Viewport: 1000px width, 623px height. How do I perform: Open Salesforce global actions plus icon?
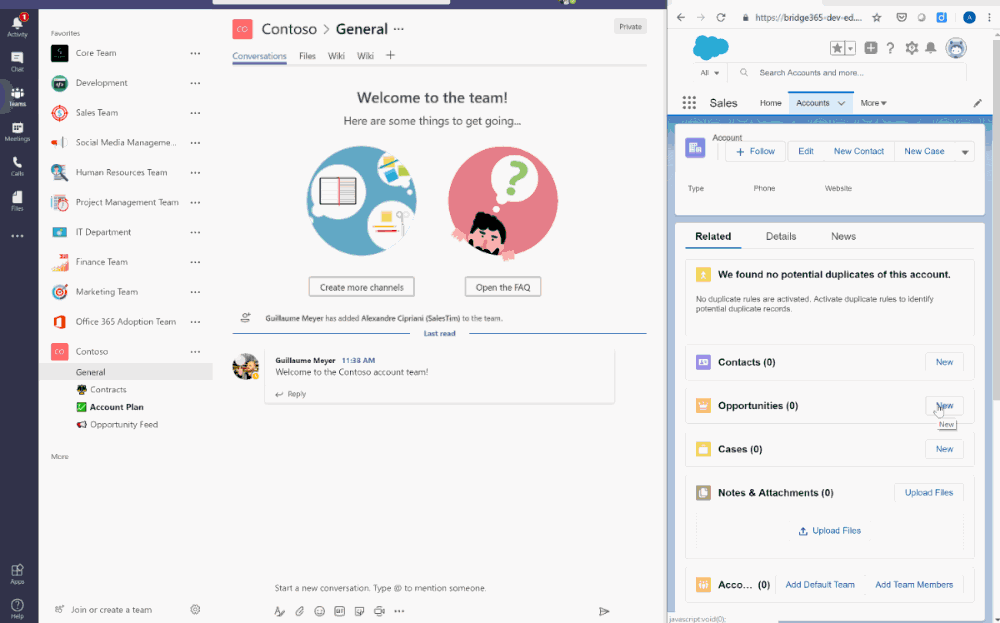coord(871,48)
